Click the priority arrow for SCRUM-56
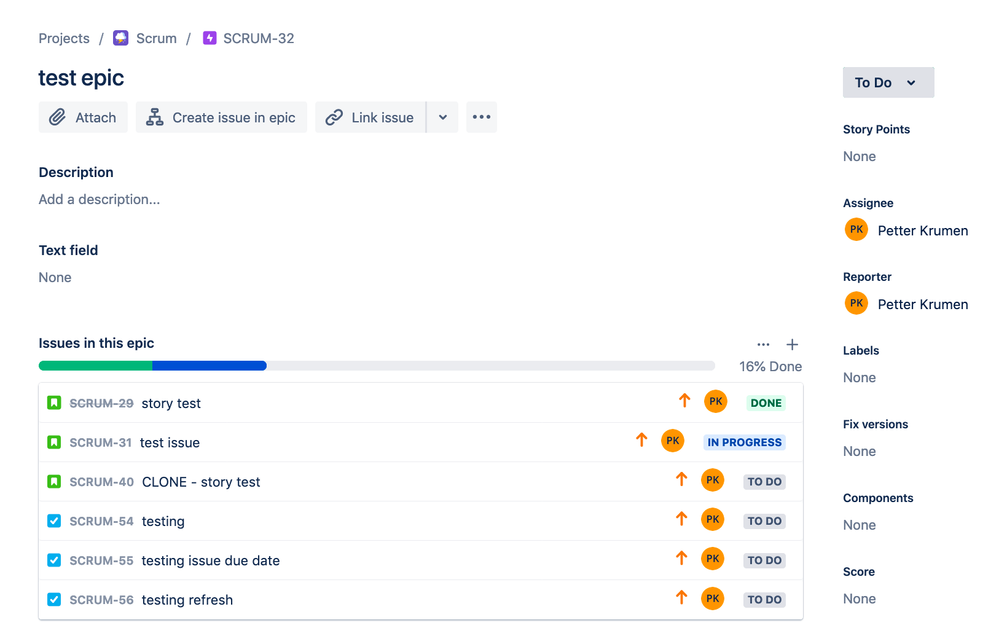The image size is (999, 633). pos(681,597)
